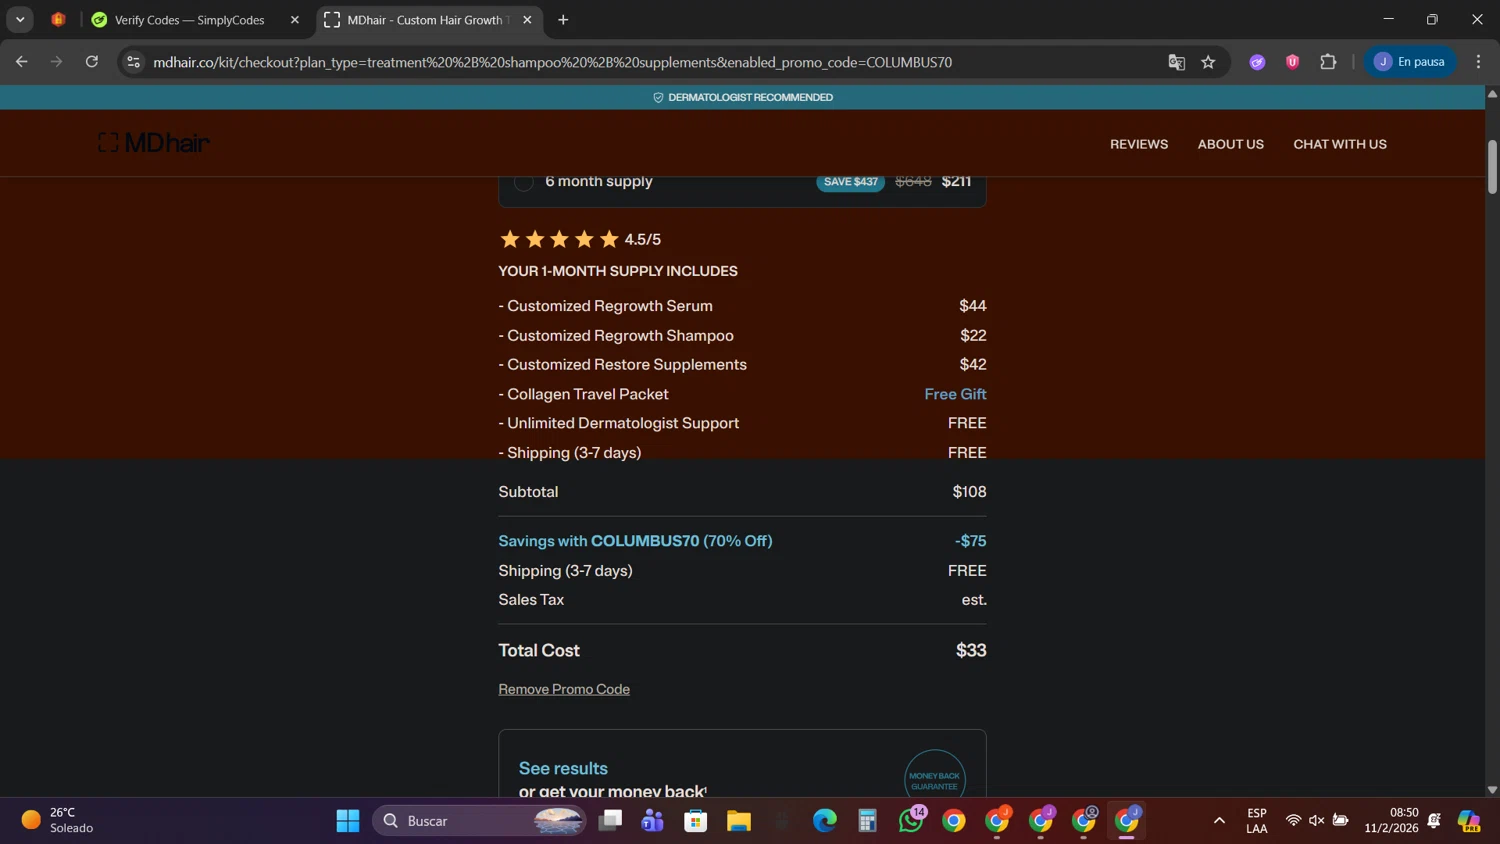The height and width of the screenshot is (844, 1500).
Task: Click the profile 'En pausa' button
Action: tap(1410, 62)
